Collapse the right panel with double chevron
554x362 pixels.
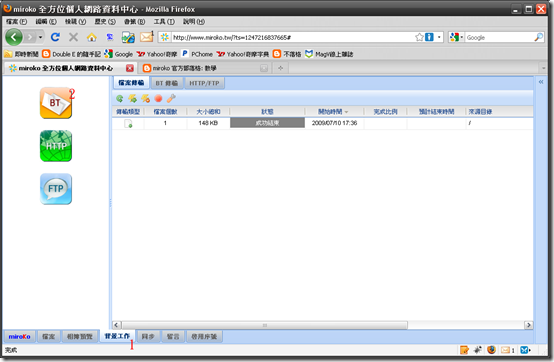541,82
